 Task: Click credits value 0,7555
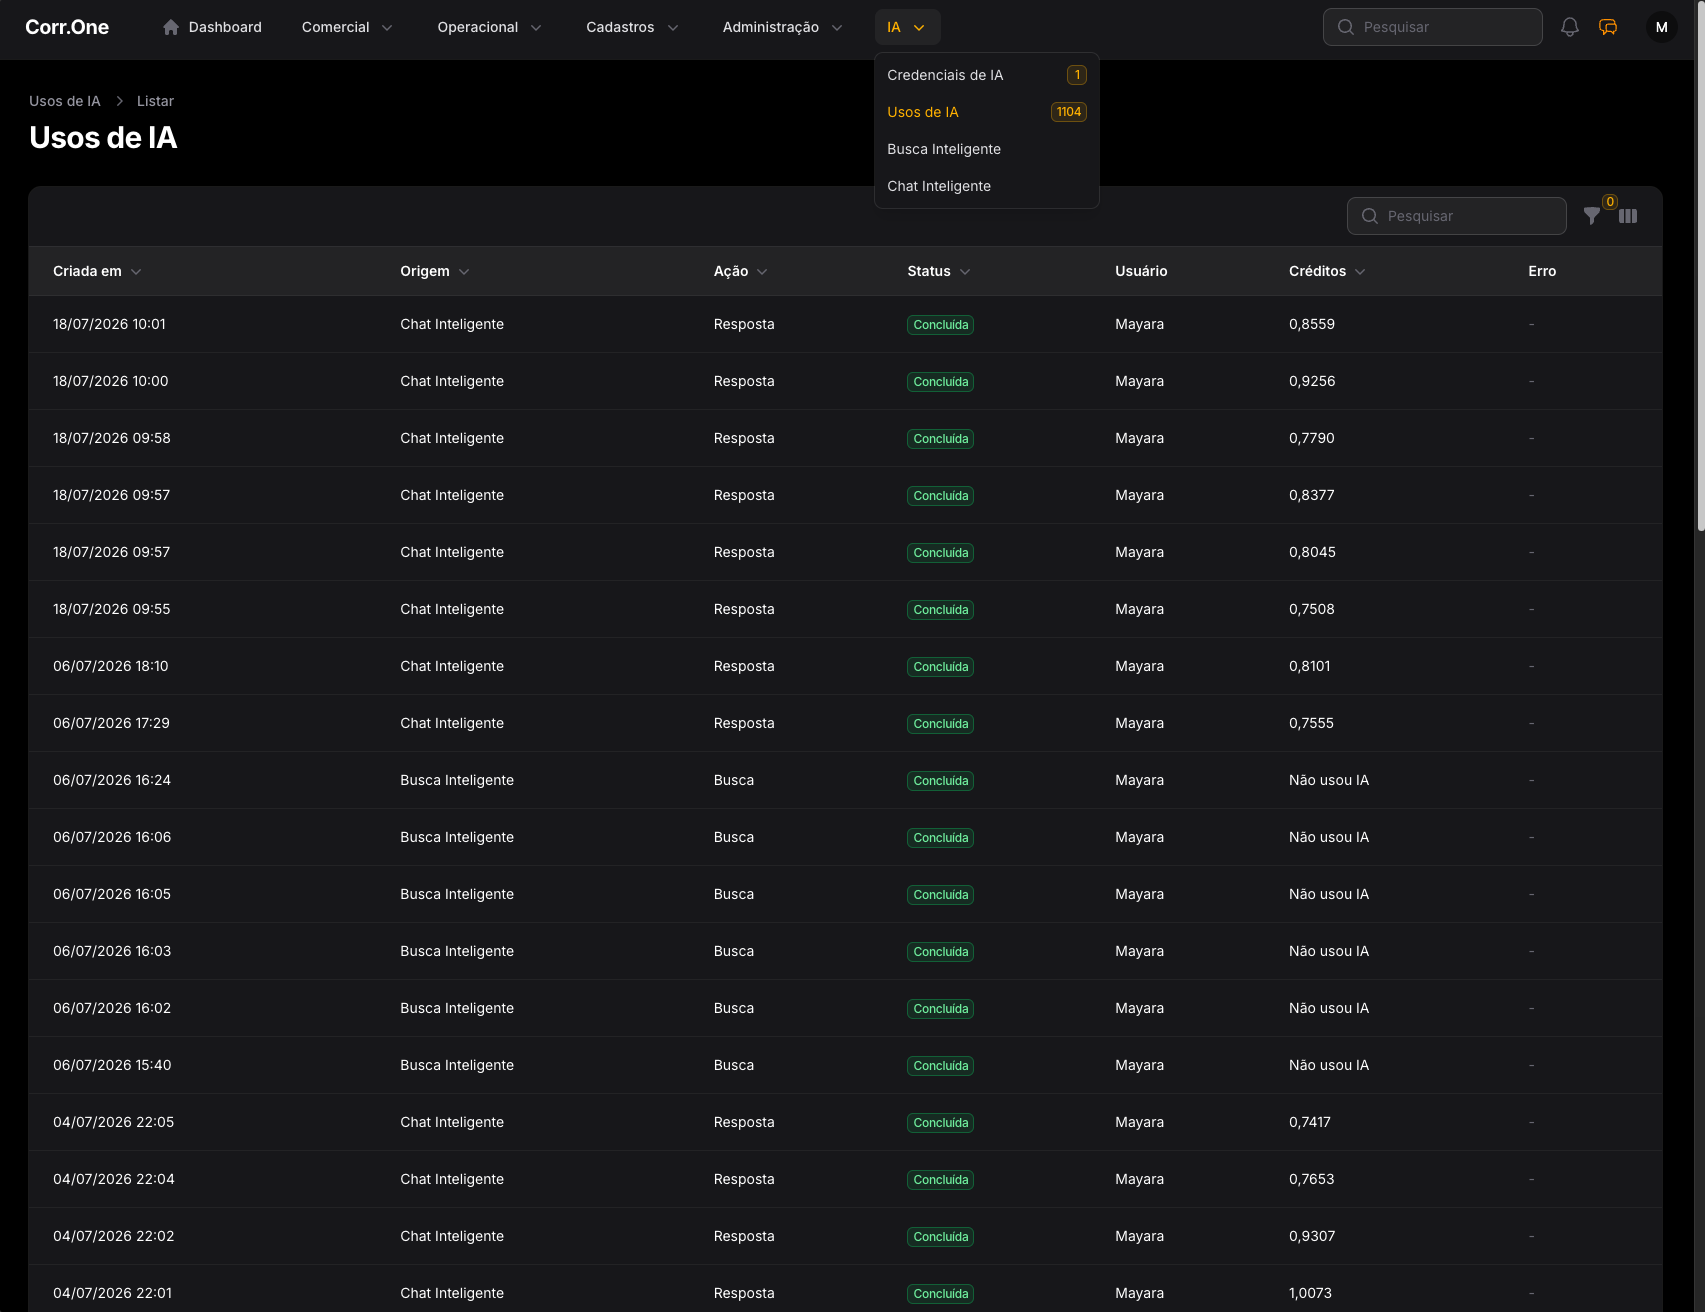[1311, 723]
